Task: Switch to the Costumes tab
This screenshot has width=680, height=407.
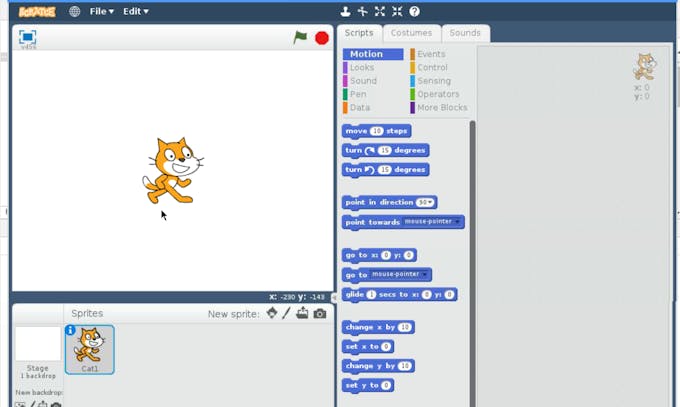Action: point(411,33)
